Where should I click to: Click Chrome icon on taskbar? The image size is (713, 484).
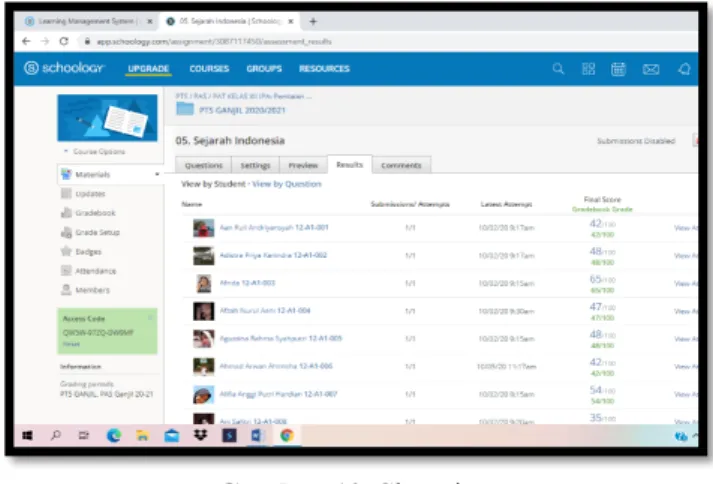click(286, 436)
